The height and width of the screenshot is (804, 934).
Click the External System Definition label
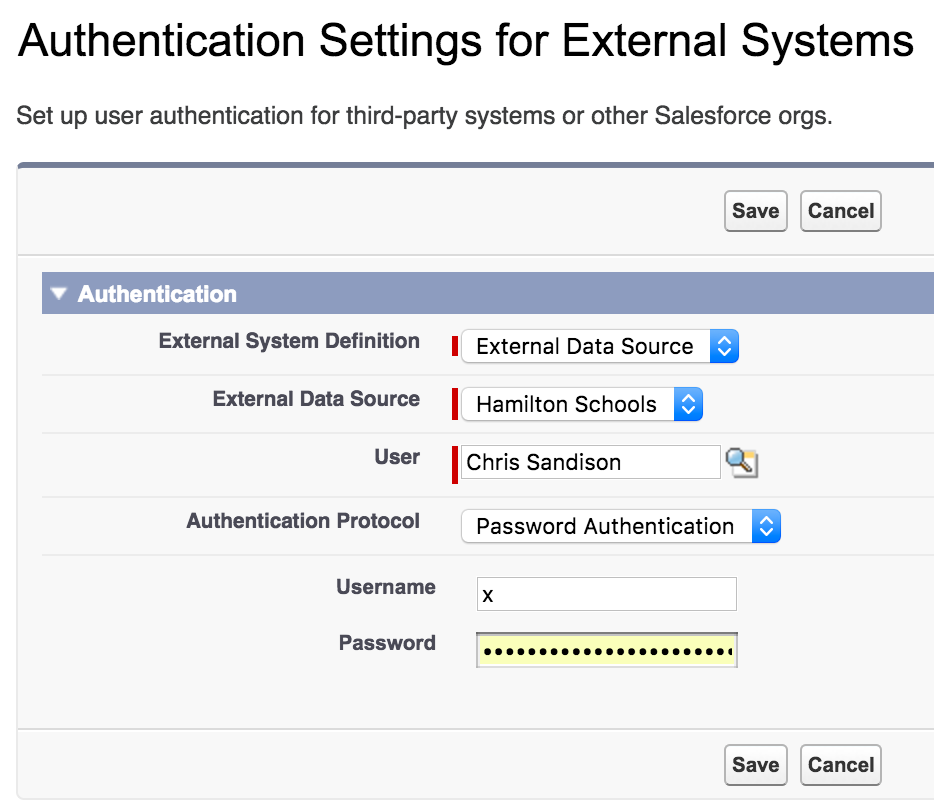[x=289, y=341]
